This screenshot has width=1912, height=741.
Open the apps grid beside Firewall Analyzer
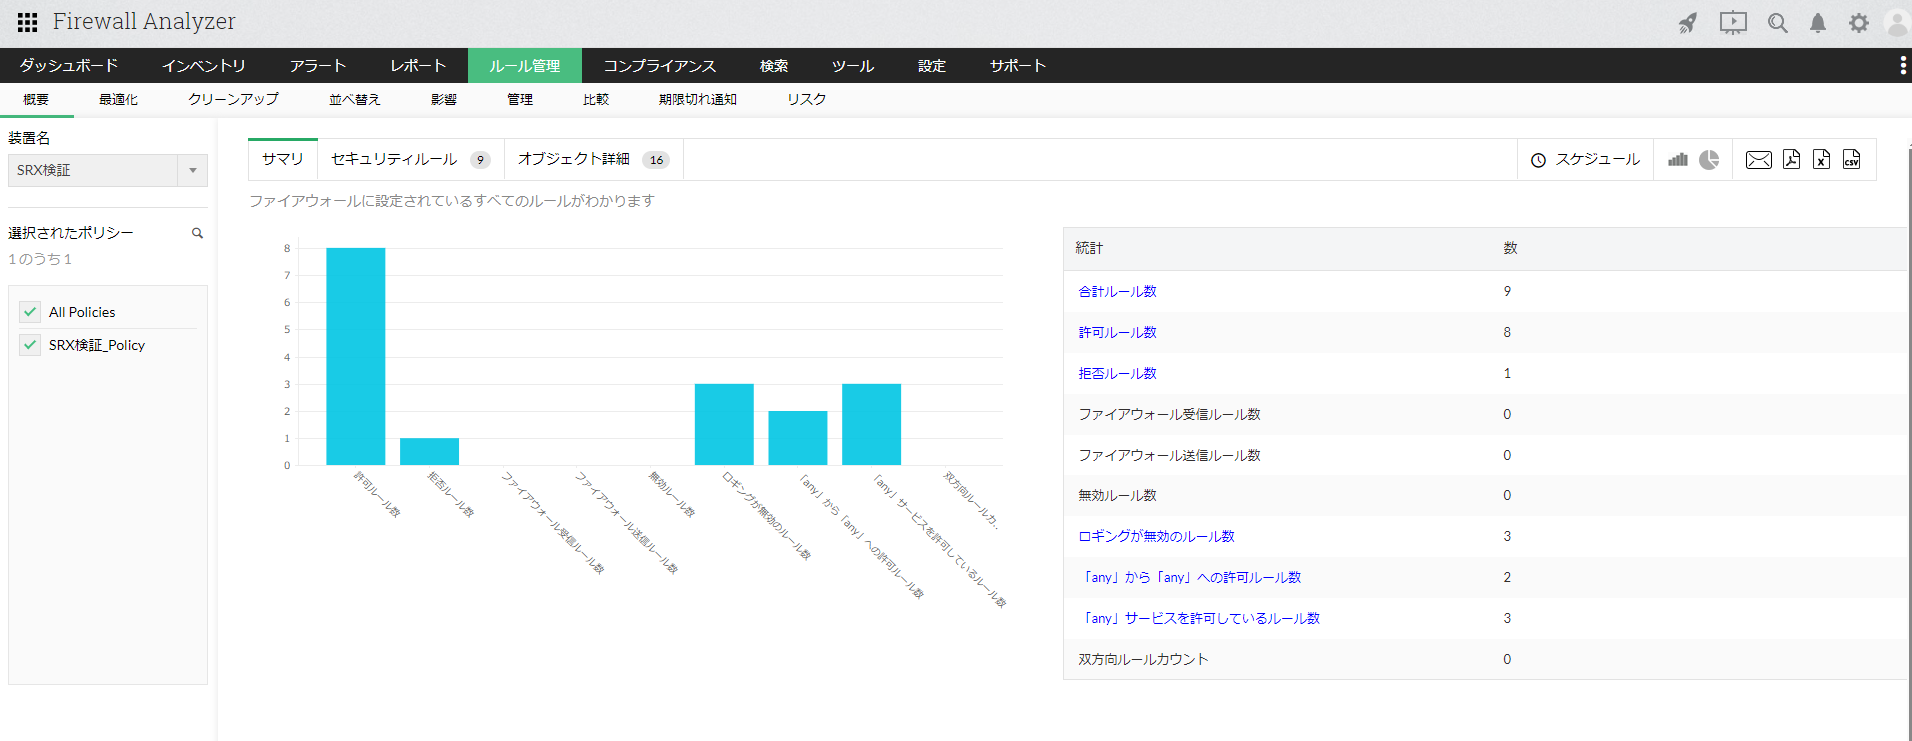(27, 22)
